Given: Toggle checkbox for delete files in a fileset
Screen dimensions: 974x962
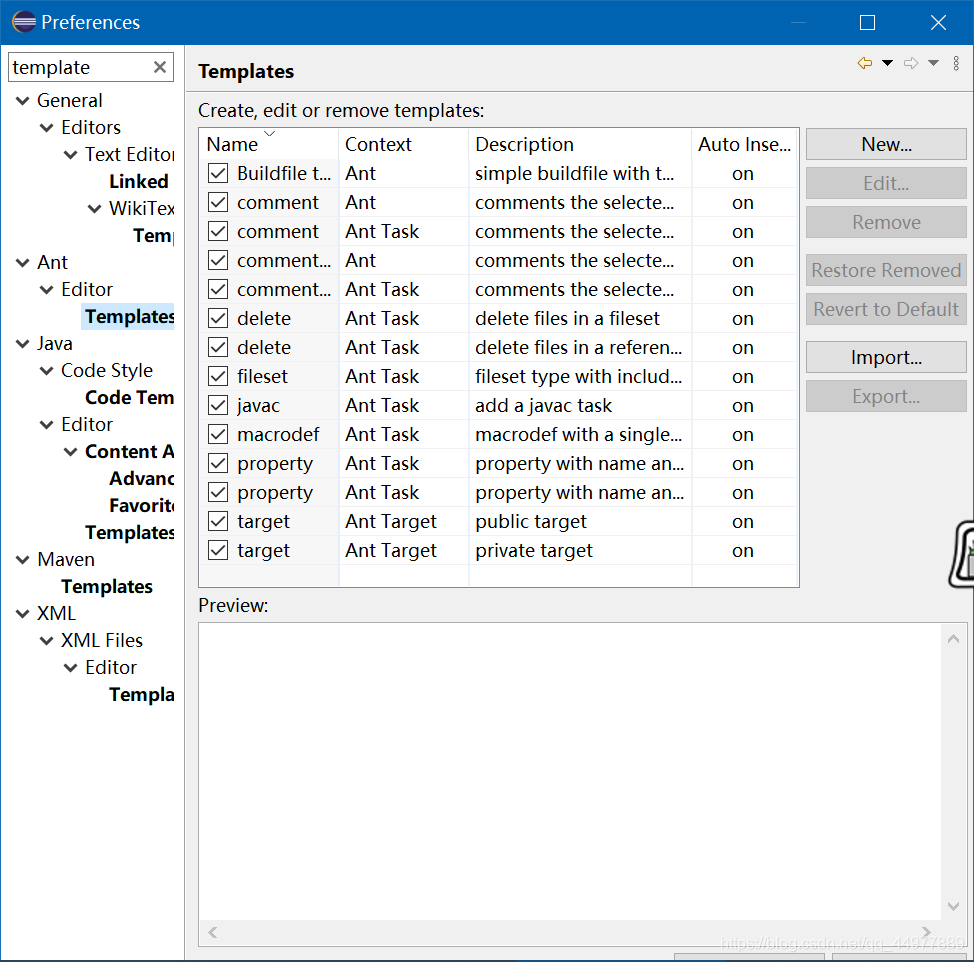Looking at the screenshot, I should click(x=218, y=318).
